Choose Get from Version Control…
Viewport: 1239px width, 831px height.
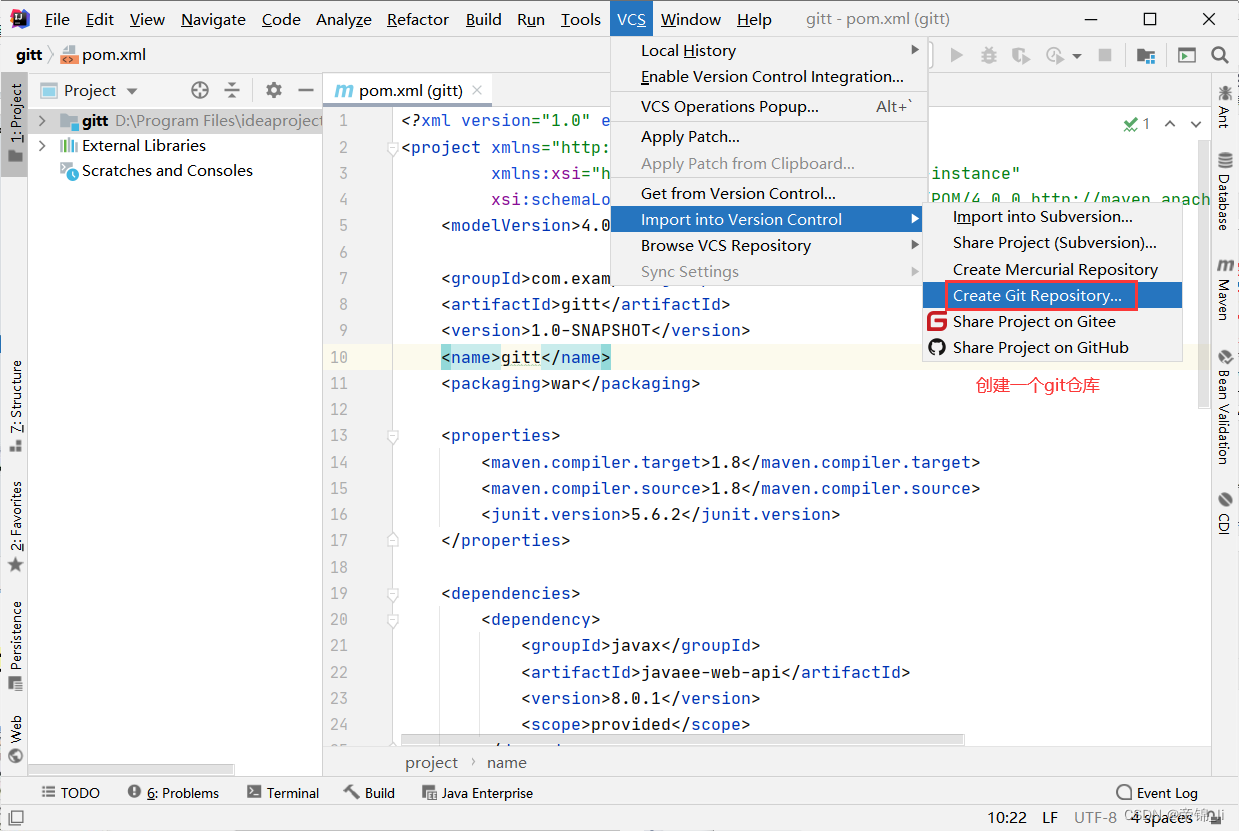pos(769,194)
